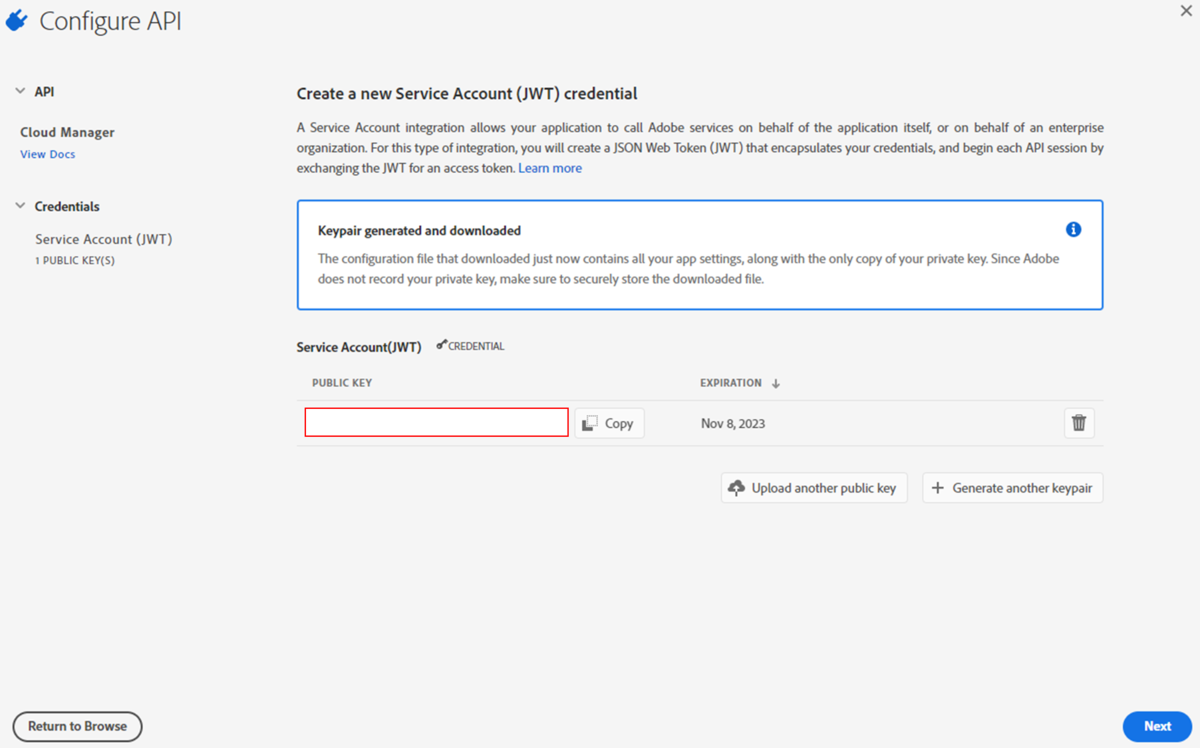Click the Create a new Service Account heading

(467, 93)
